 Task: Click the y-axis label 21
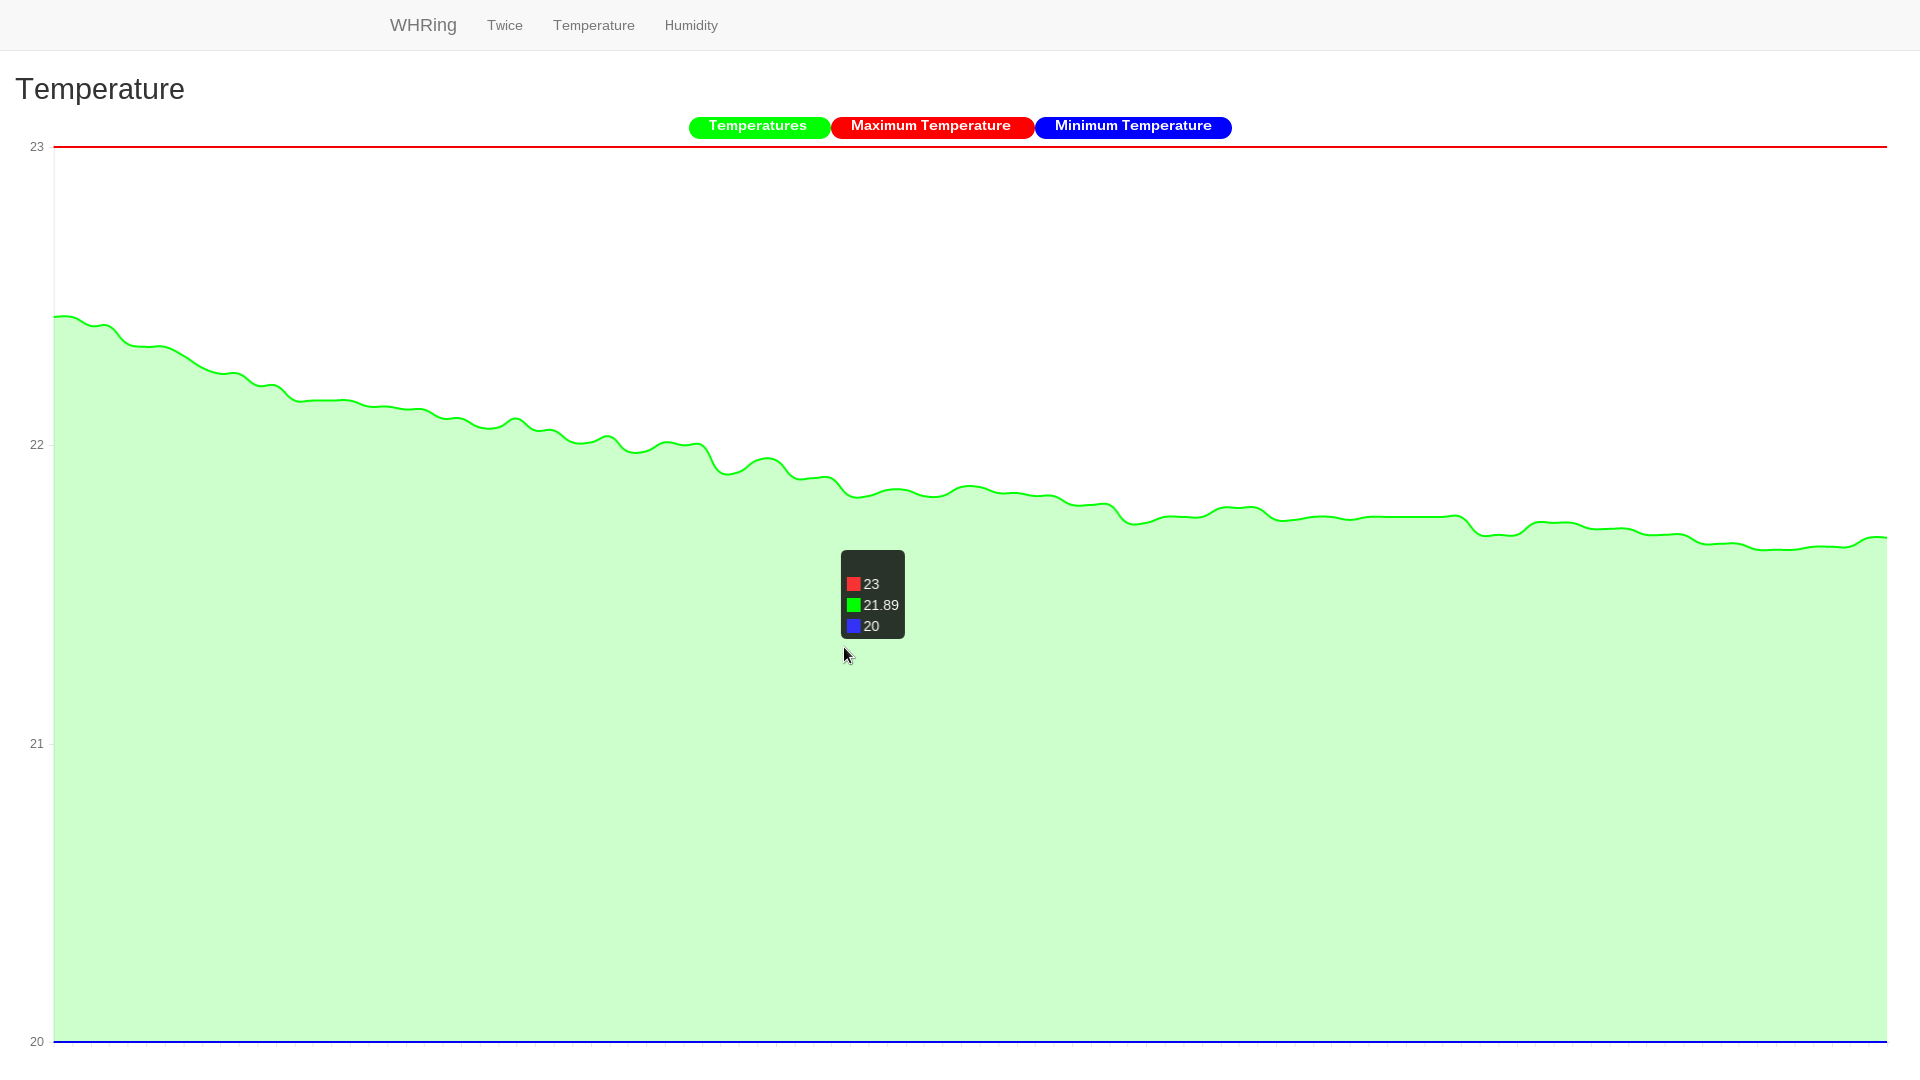(37, 744)
